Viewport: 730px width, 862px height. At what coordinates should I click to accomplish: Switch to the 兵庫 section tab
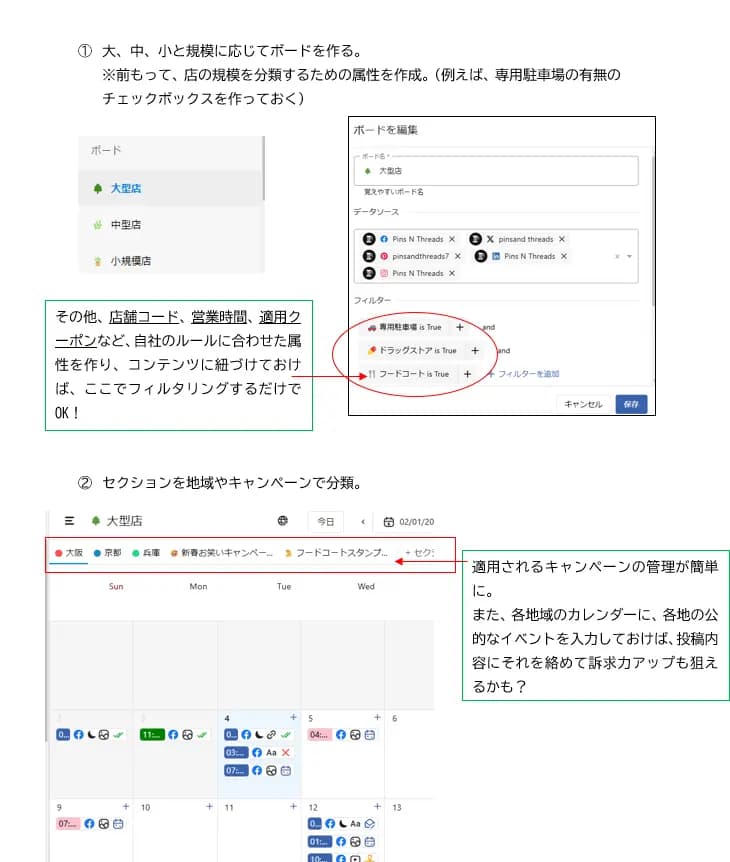(x=146, y=552)
